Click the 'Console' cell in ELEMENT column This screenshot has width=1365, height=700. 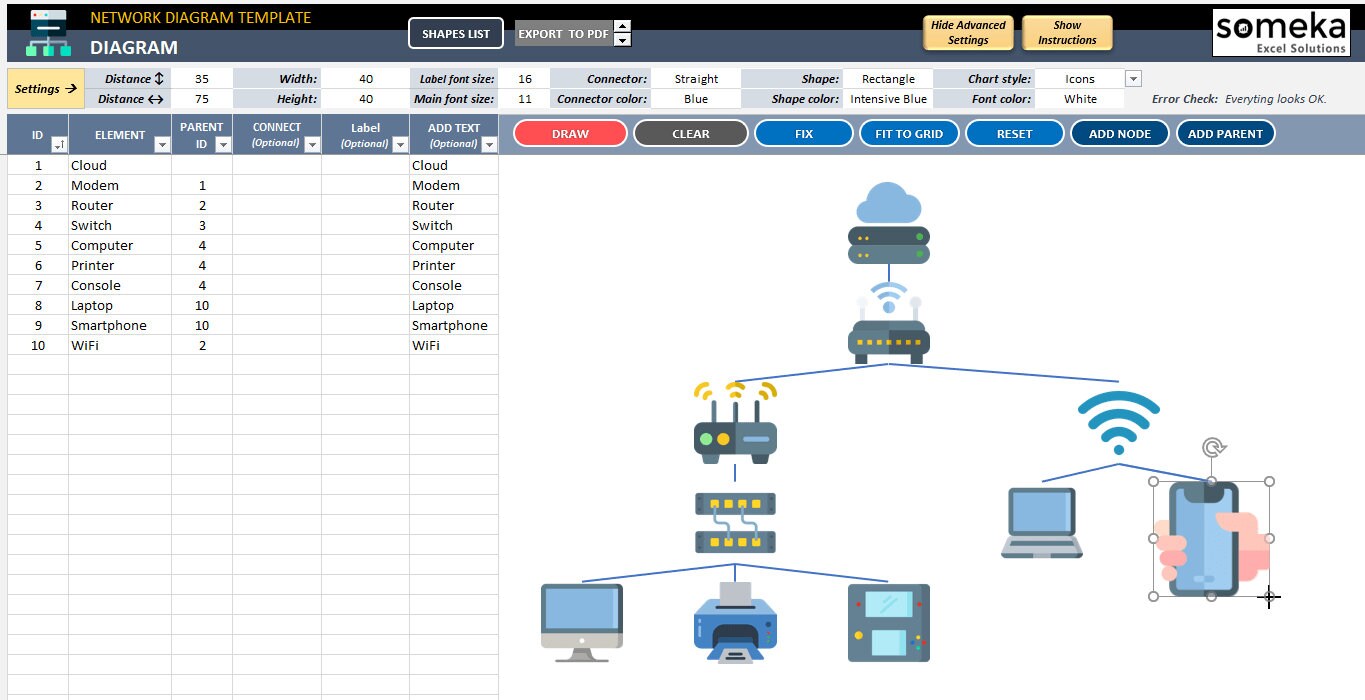120,285
